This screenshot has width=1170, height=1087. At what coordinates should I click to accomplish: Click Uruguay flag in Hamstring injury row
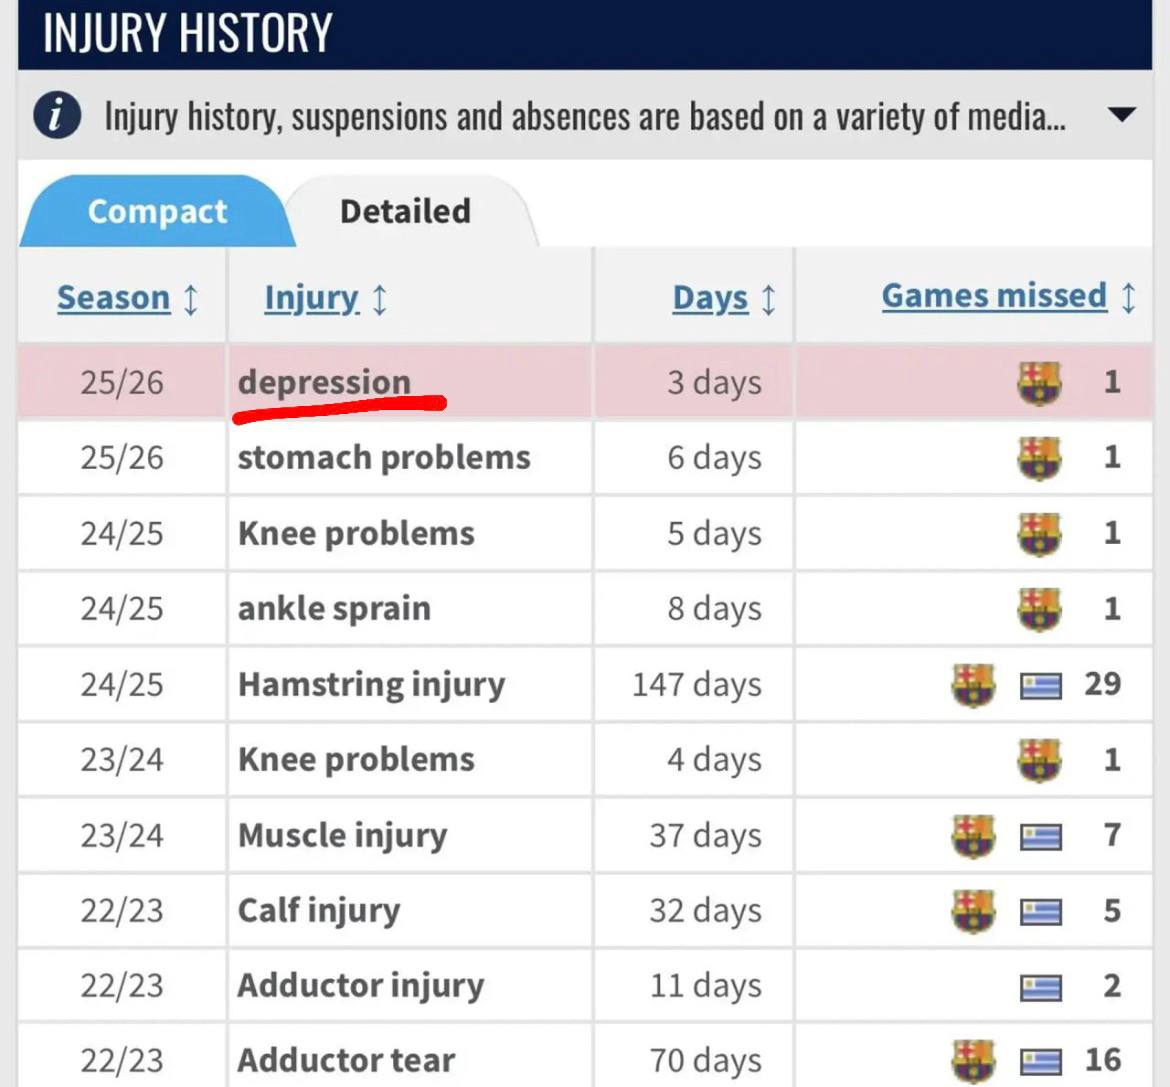pyautogui.click(x=1041, y=686)
